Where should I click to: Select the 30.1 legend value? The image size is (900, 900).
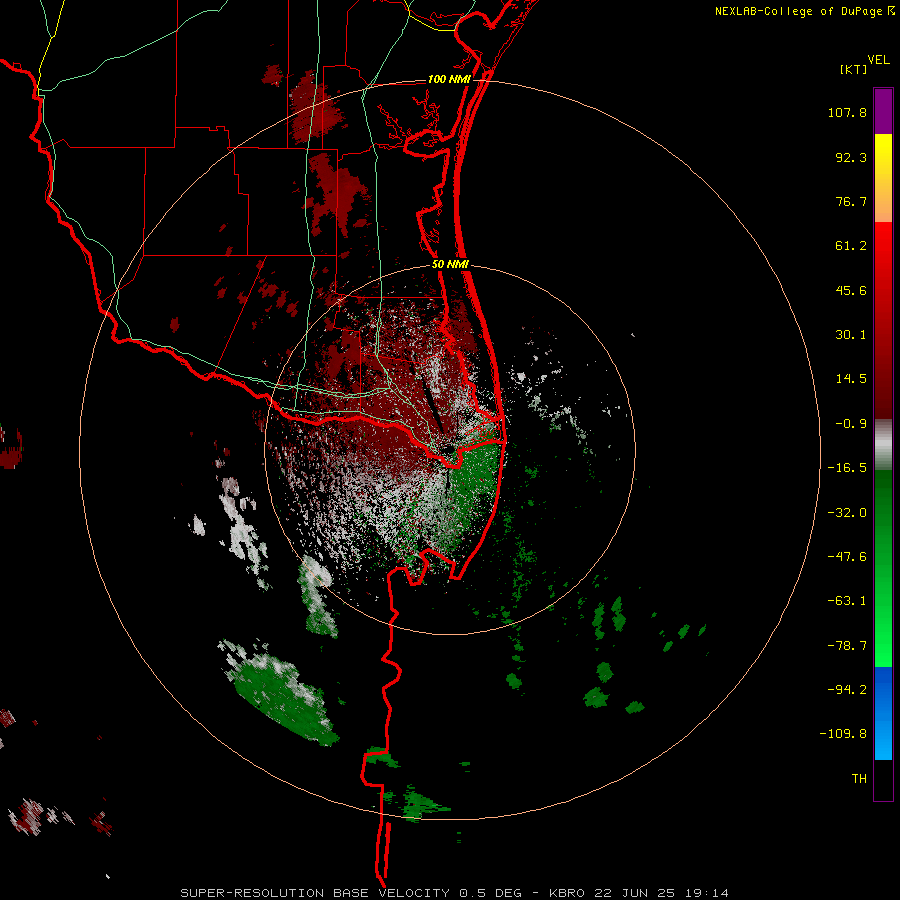tap(851, 335)
